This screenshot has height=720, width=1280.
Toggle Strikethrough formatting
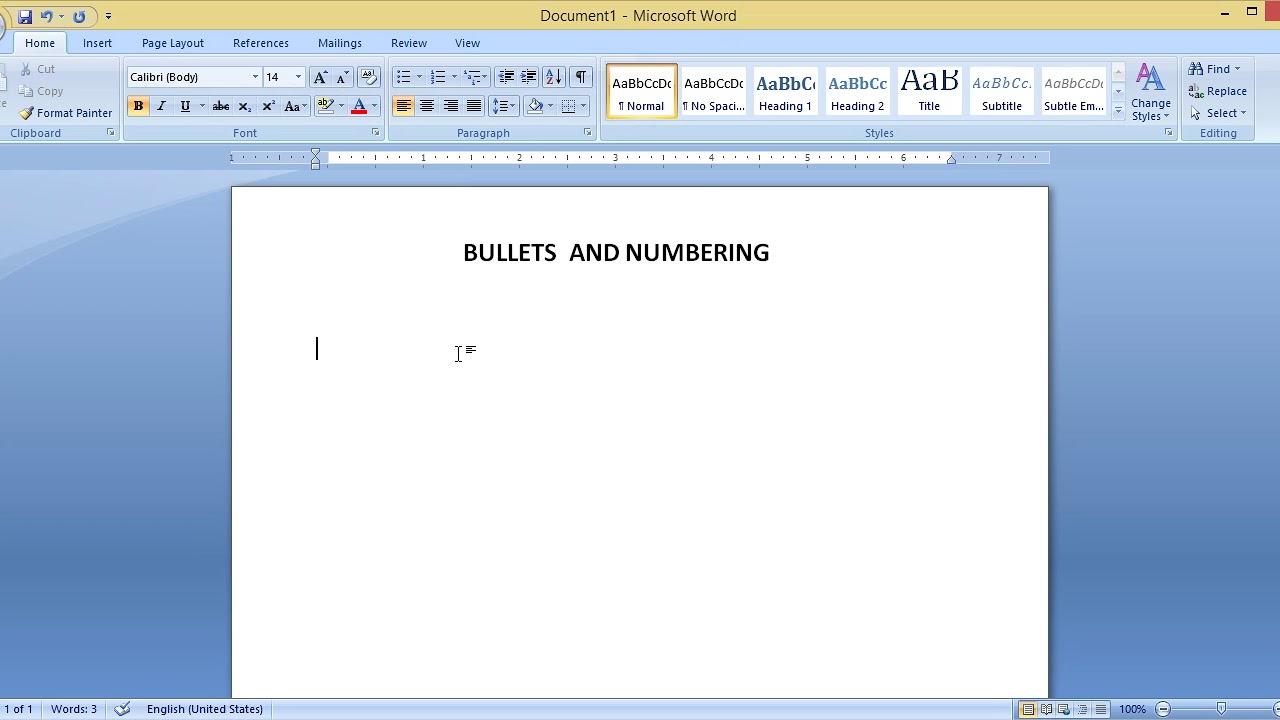pos(220,106)
